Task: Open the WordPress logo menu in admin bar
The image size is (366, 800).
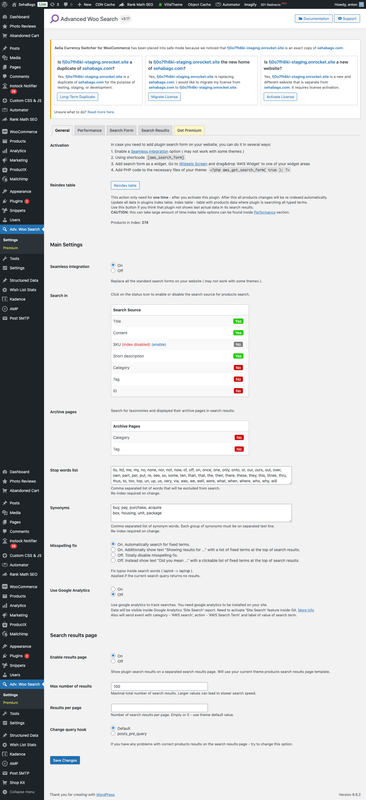Action: click(5, 4)
